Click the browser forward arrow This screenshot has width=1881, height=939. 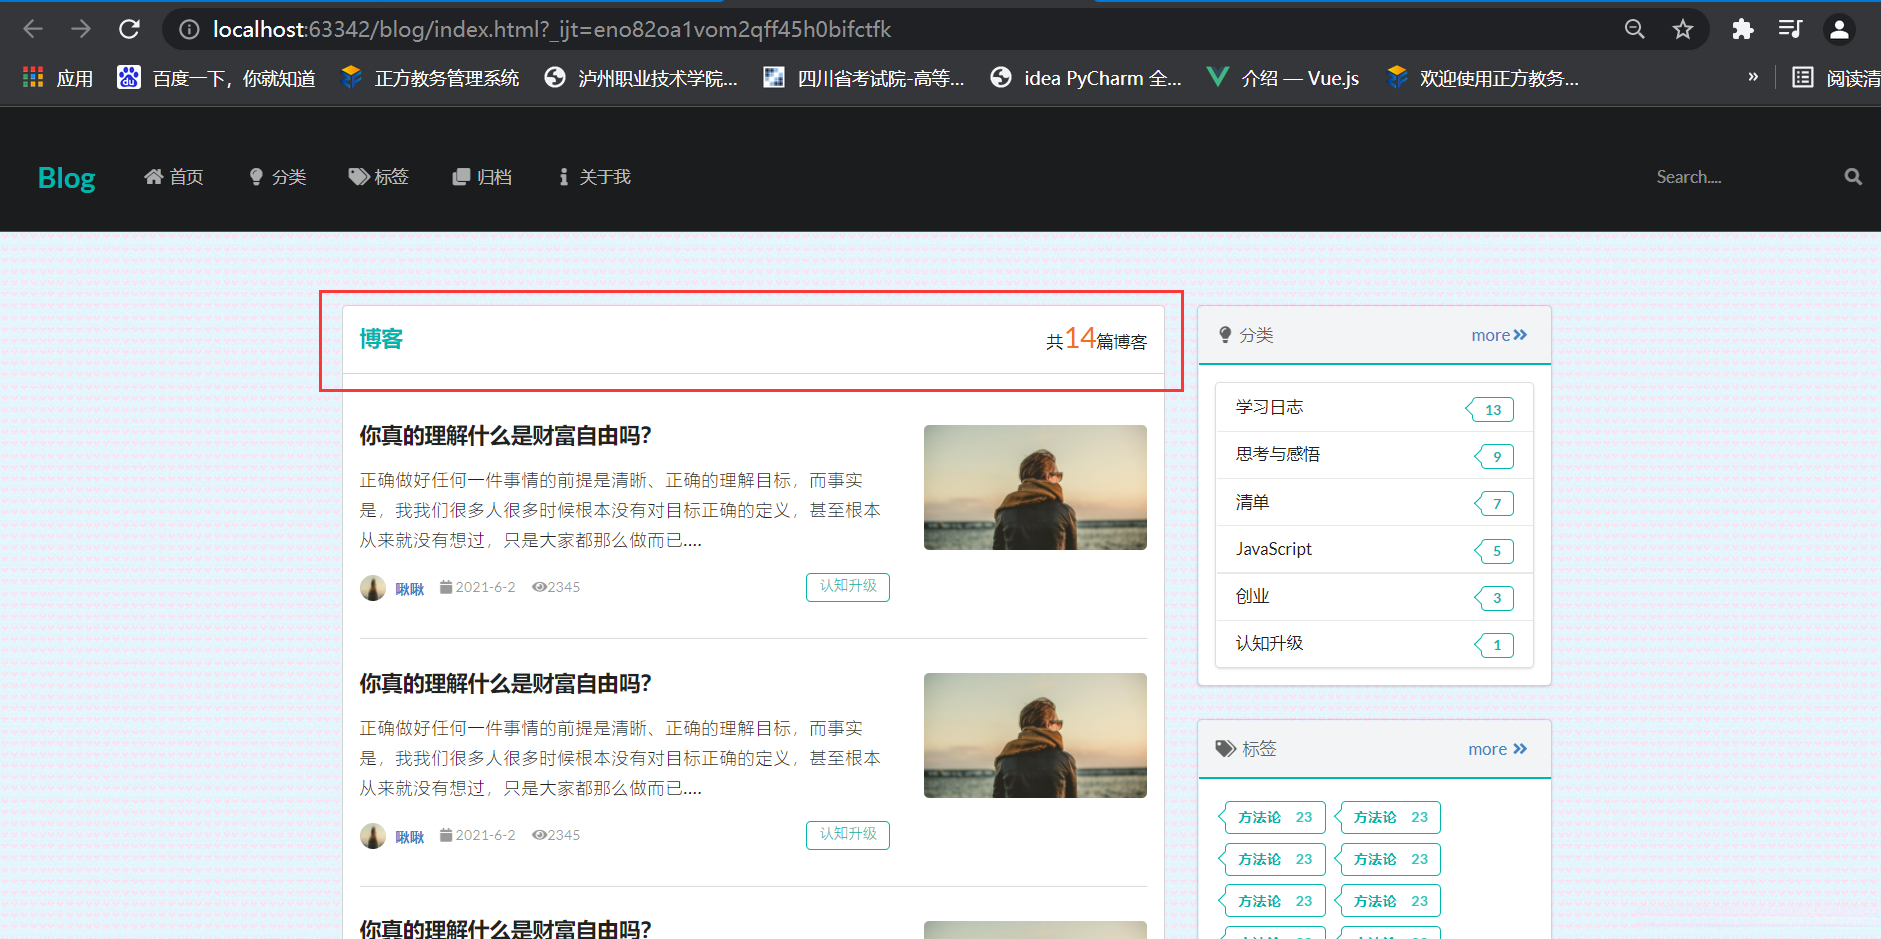click(x=81, y=30)
